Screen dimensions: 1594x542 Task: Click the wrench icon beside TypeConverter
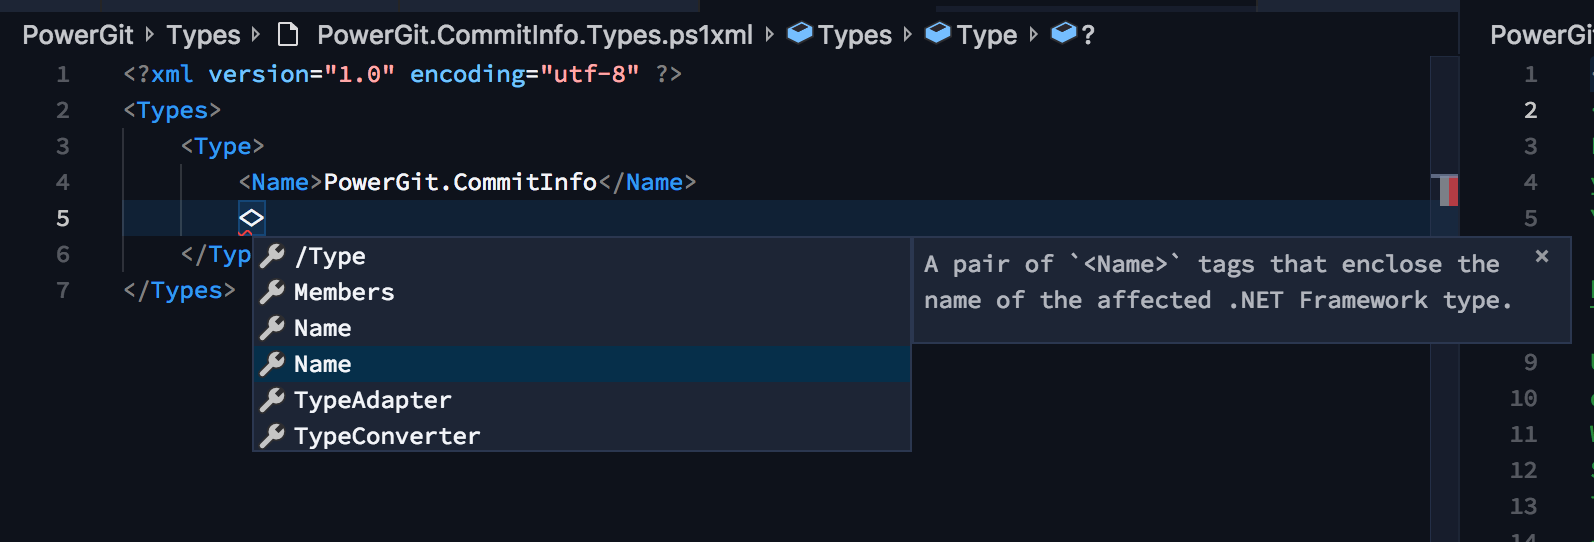[272, 436]
